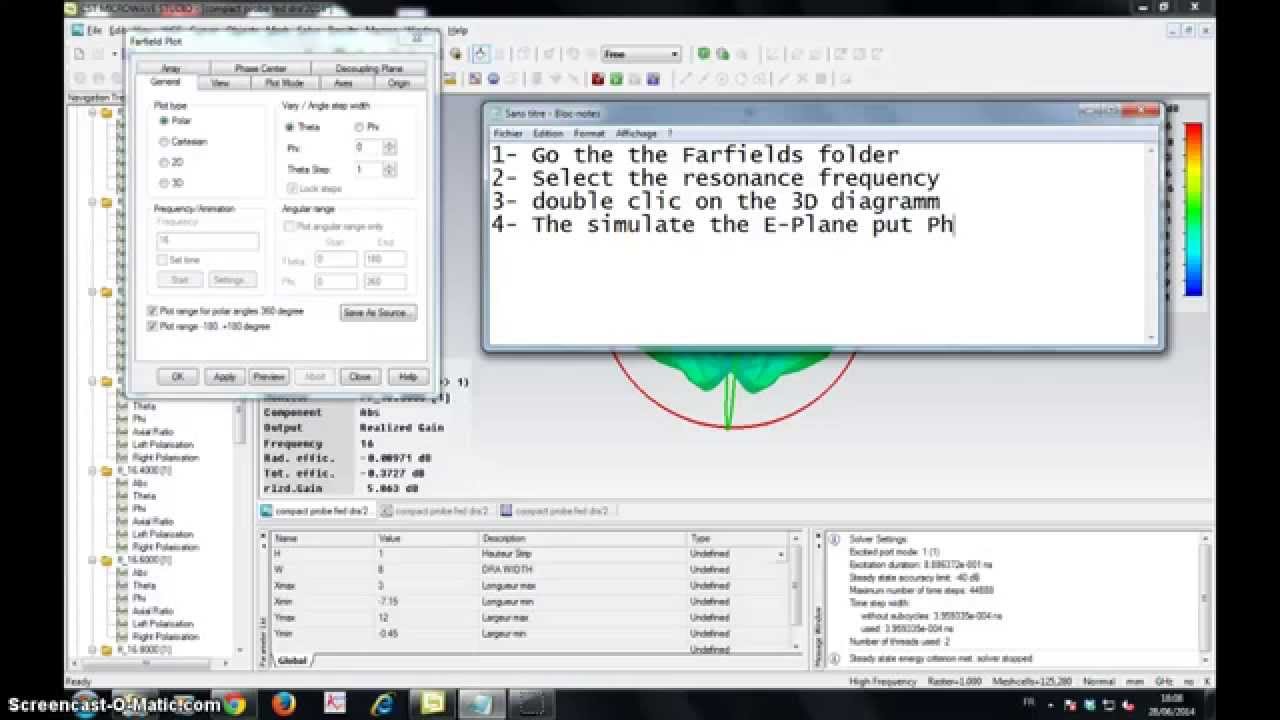
Task: Click the Global tab below parameter list
Action: [x=292, y=661]
